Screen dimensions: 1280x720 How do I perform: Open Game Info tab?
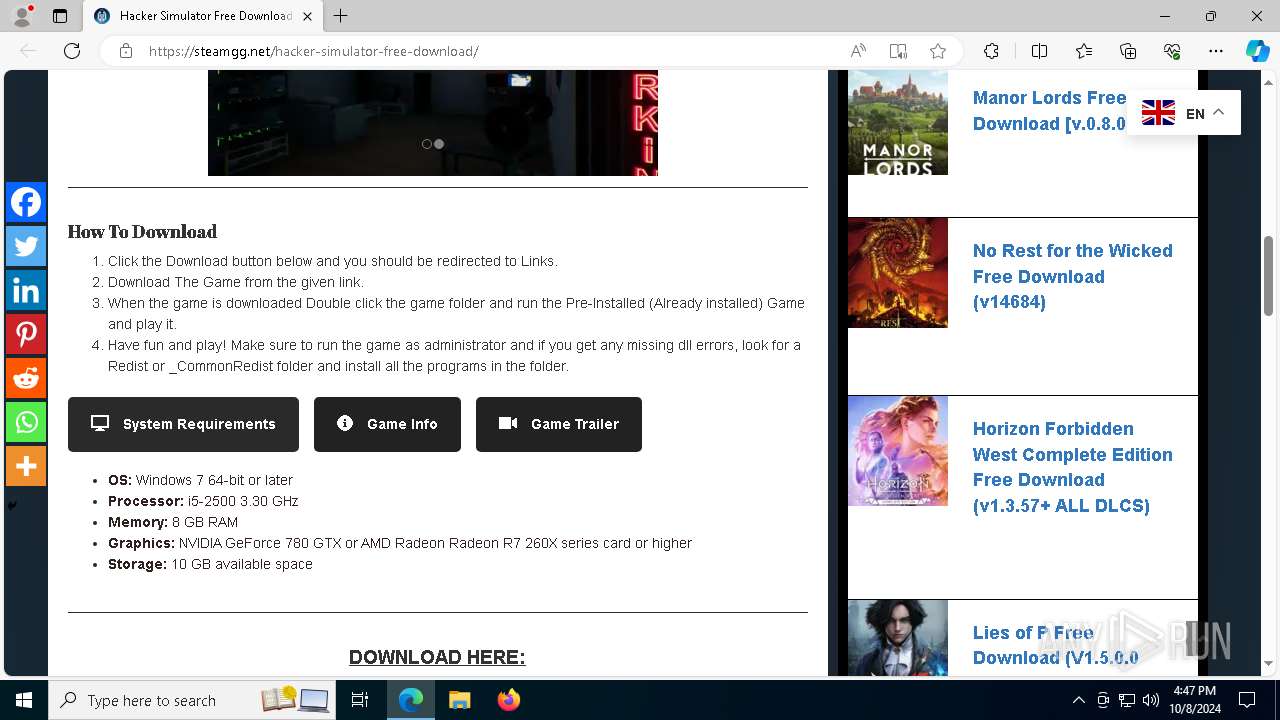[387, 424]
